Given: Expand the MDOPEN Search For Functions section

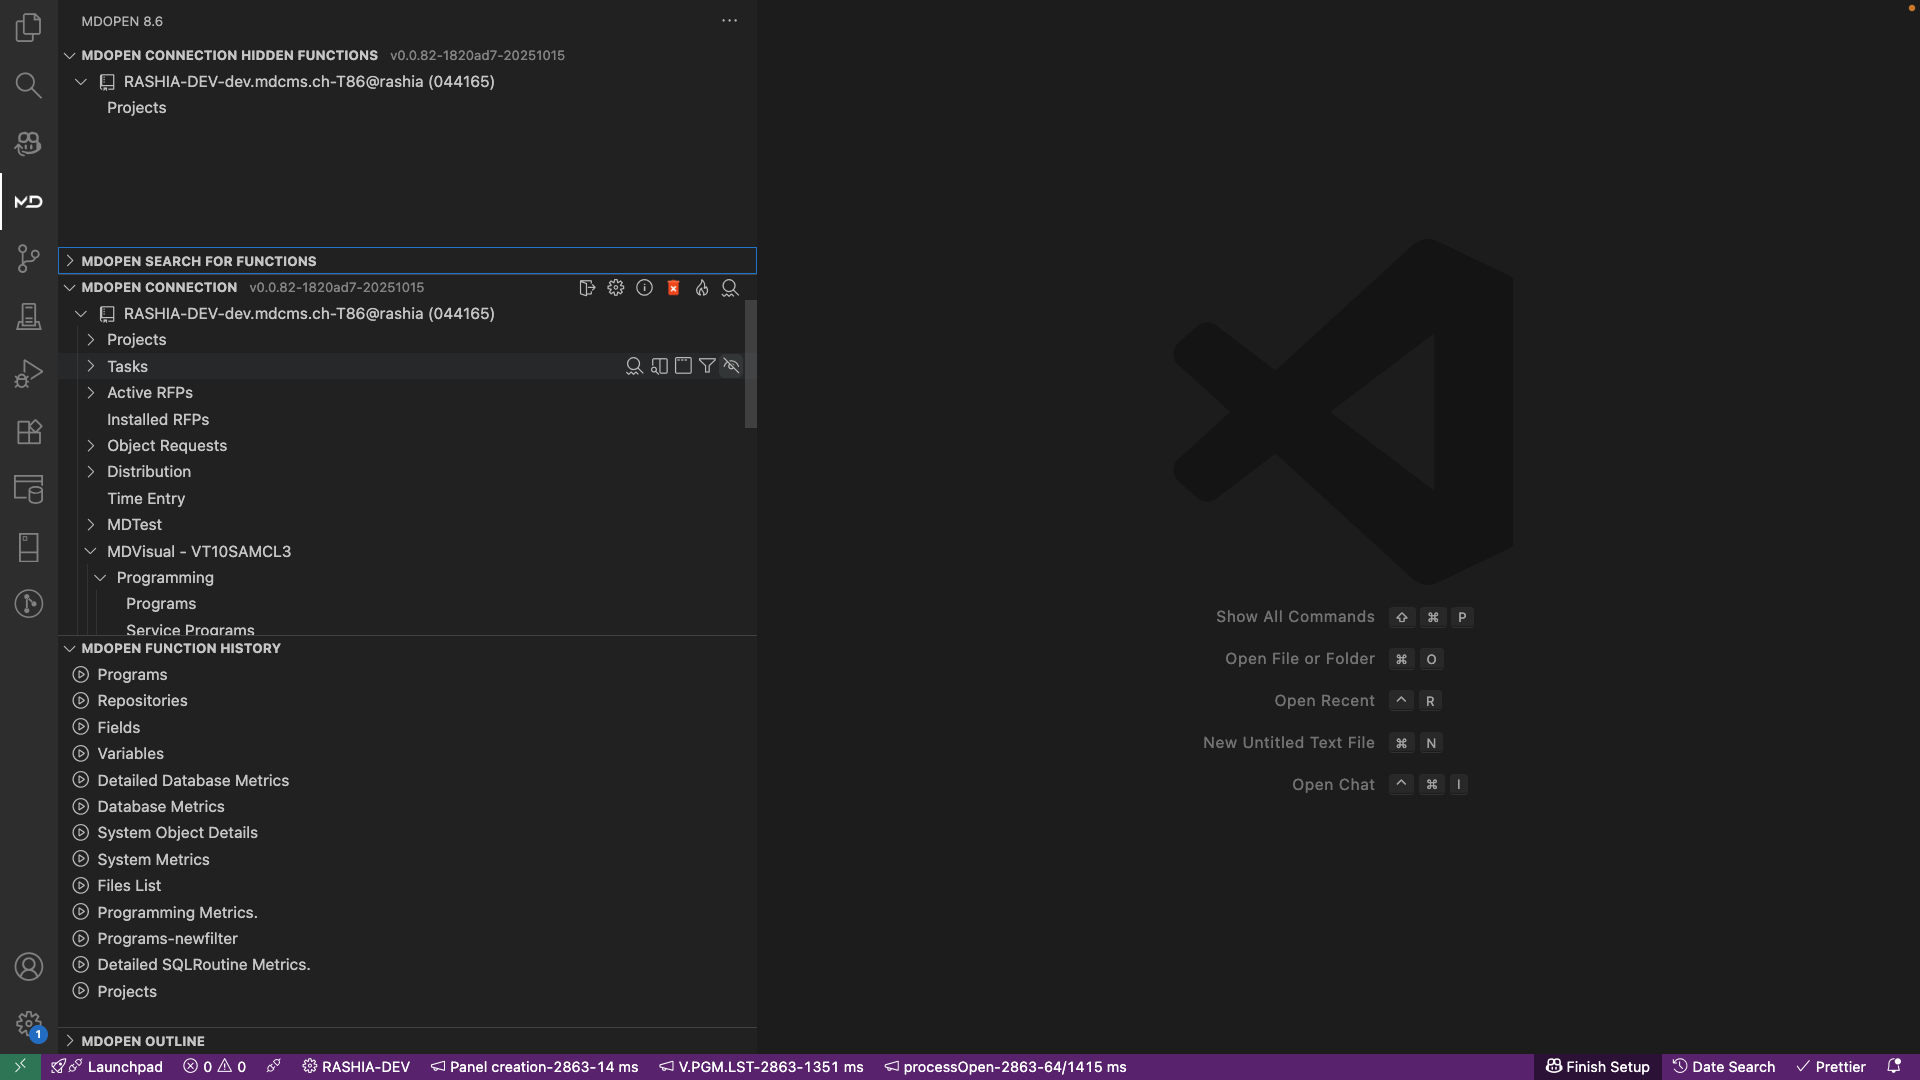Looking at the screenshot, I should pos(198,261).
